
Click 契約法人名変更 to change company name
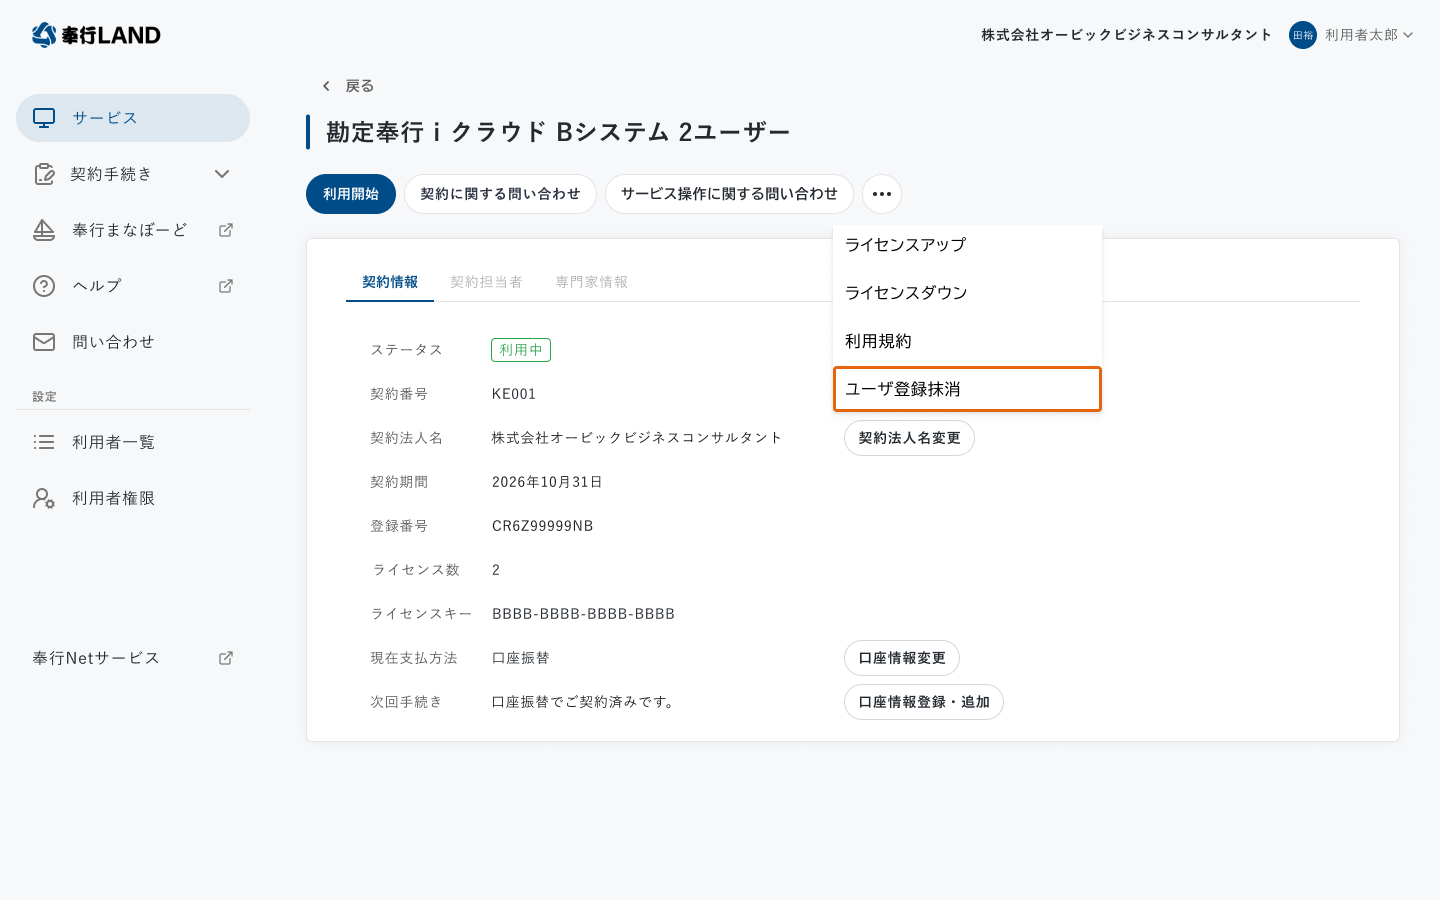pos(909,437)
